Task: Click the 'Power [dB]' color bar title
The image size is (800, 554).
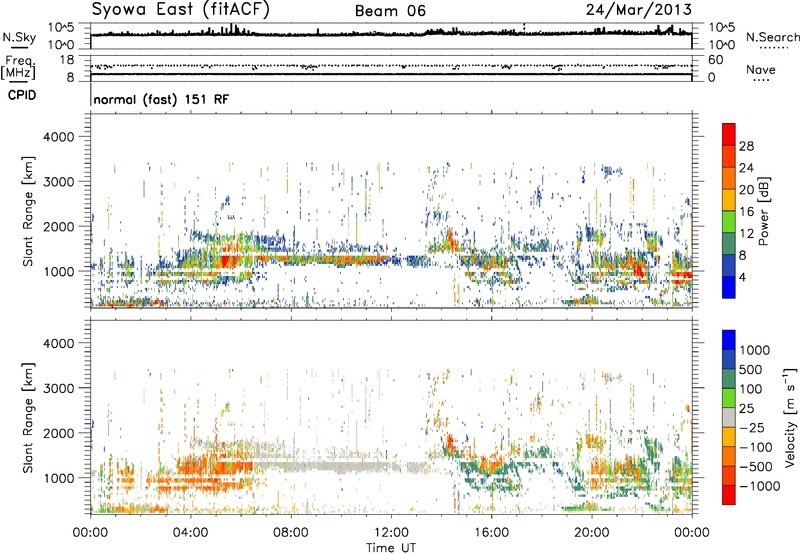Action: point(763,211)
